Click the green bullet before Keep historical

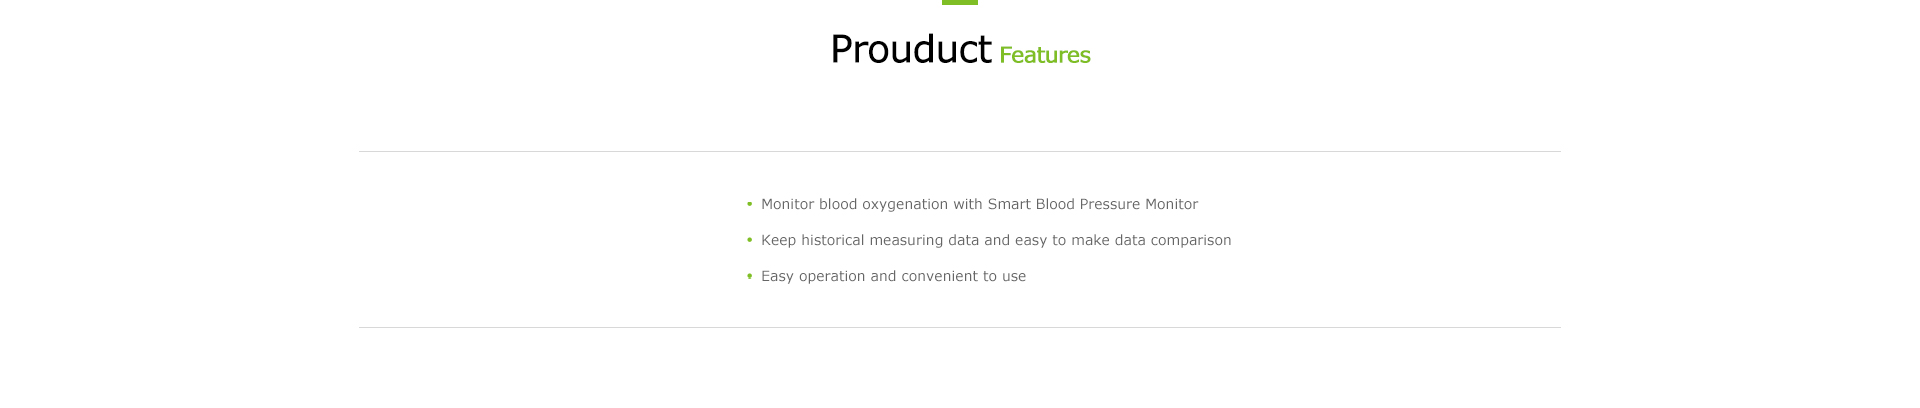coord(749,240)
